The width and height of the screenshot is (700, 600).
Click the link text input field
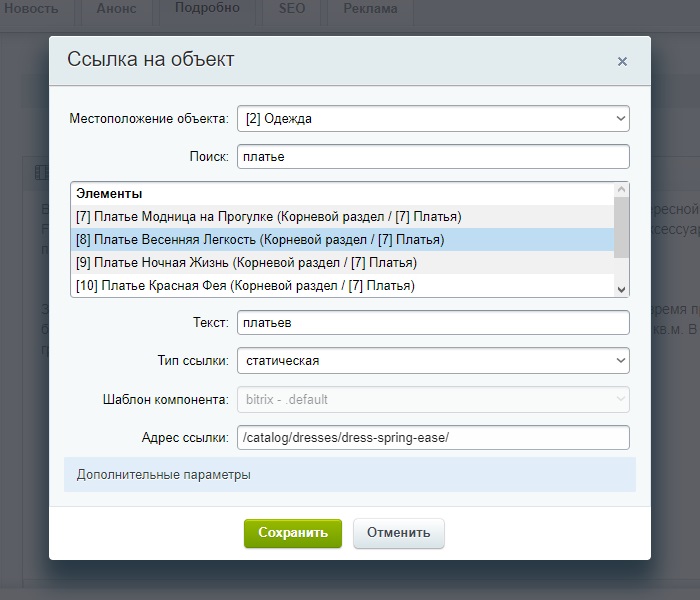(432, 323)
